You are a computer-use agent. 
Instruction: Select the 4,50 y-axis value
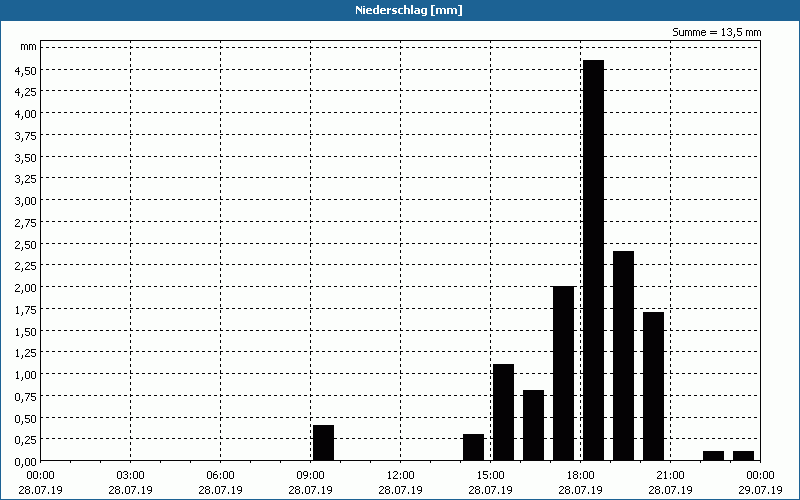(x=26, y=71)
